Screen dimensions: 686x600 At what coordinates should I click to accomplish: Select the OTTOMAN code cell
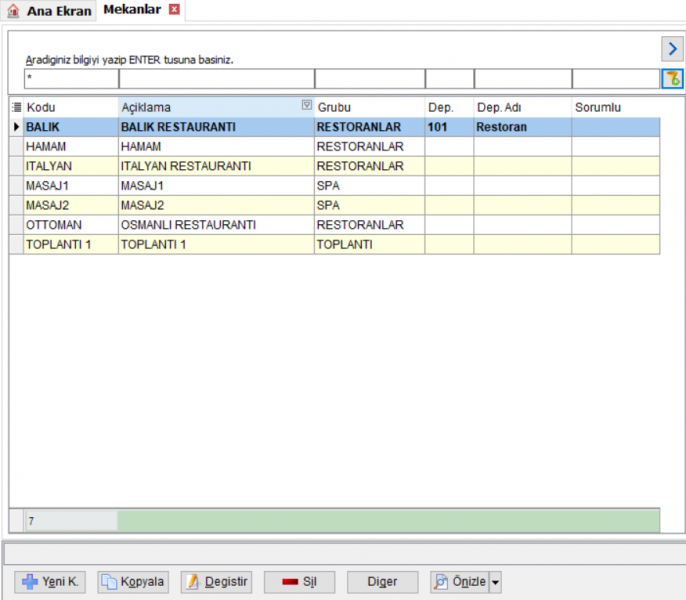(x=71, y=225)
